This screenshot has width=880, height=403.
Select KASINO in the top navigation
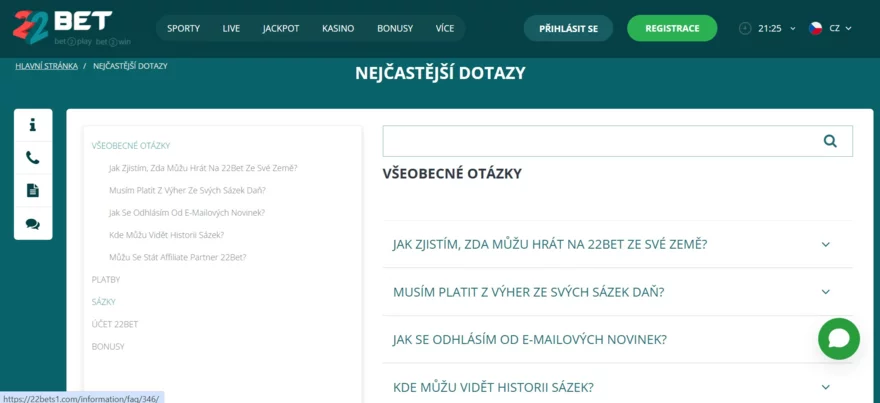tap(338, 28)
